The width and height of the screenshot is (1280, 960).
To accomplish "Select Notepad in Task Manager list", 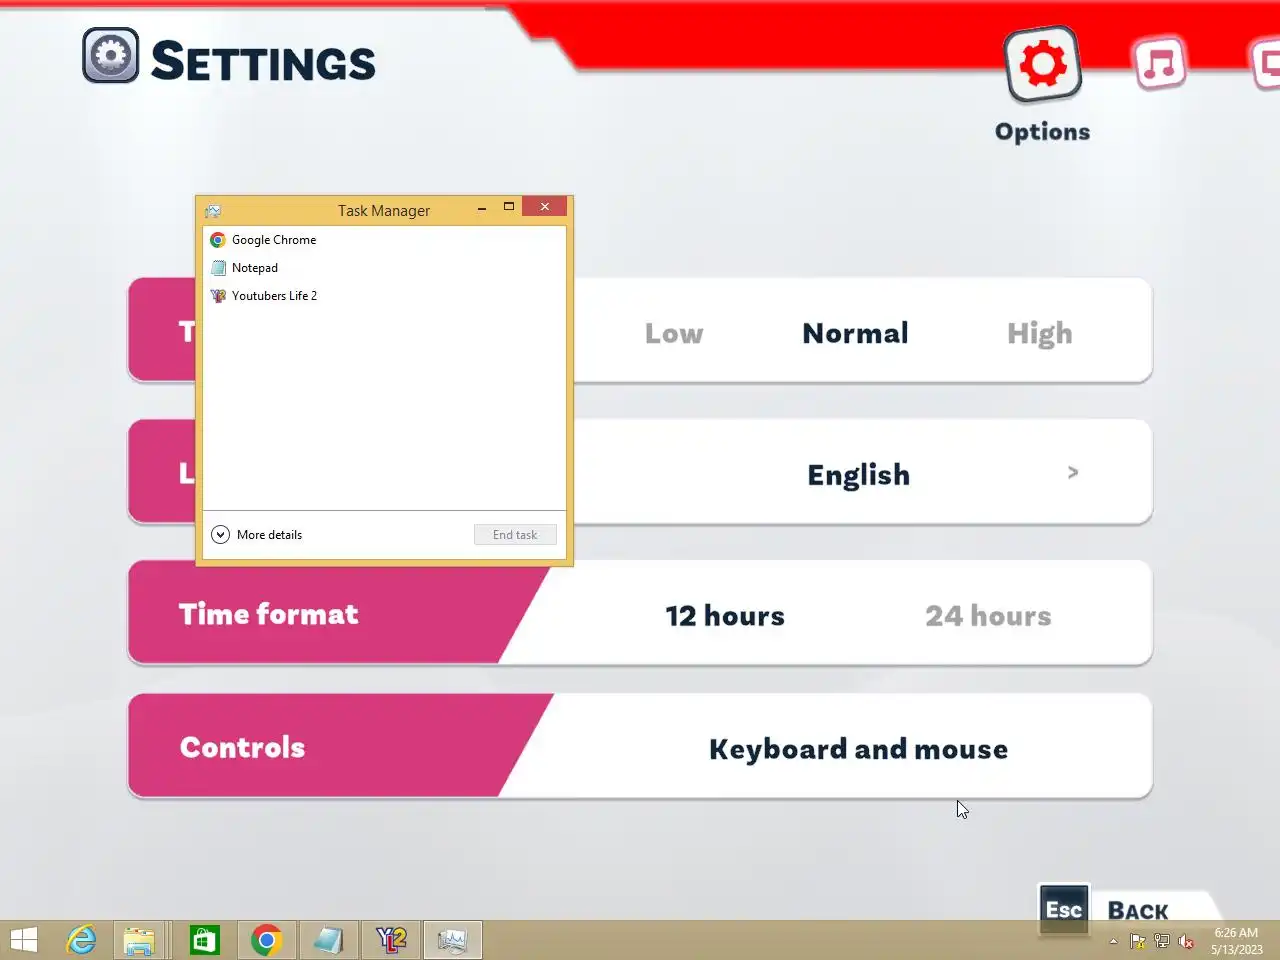I will [x=384, y=268].
